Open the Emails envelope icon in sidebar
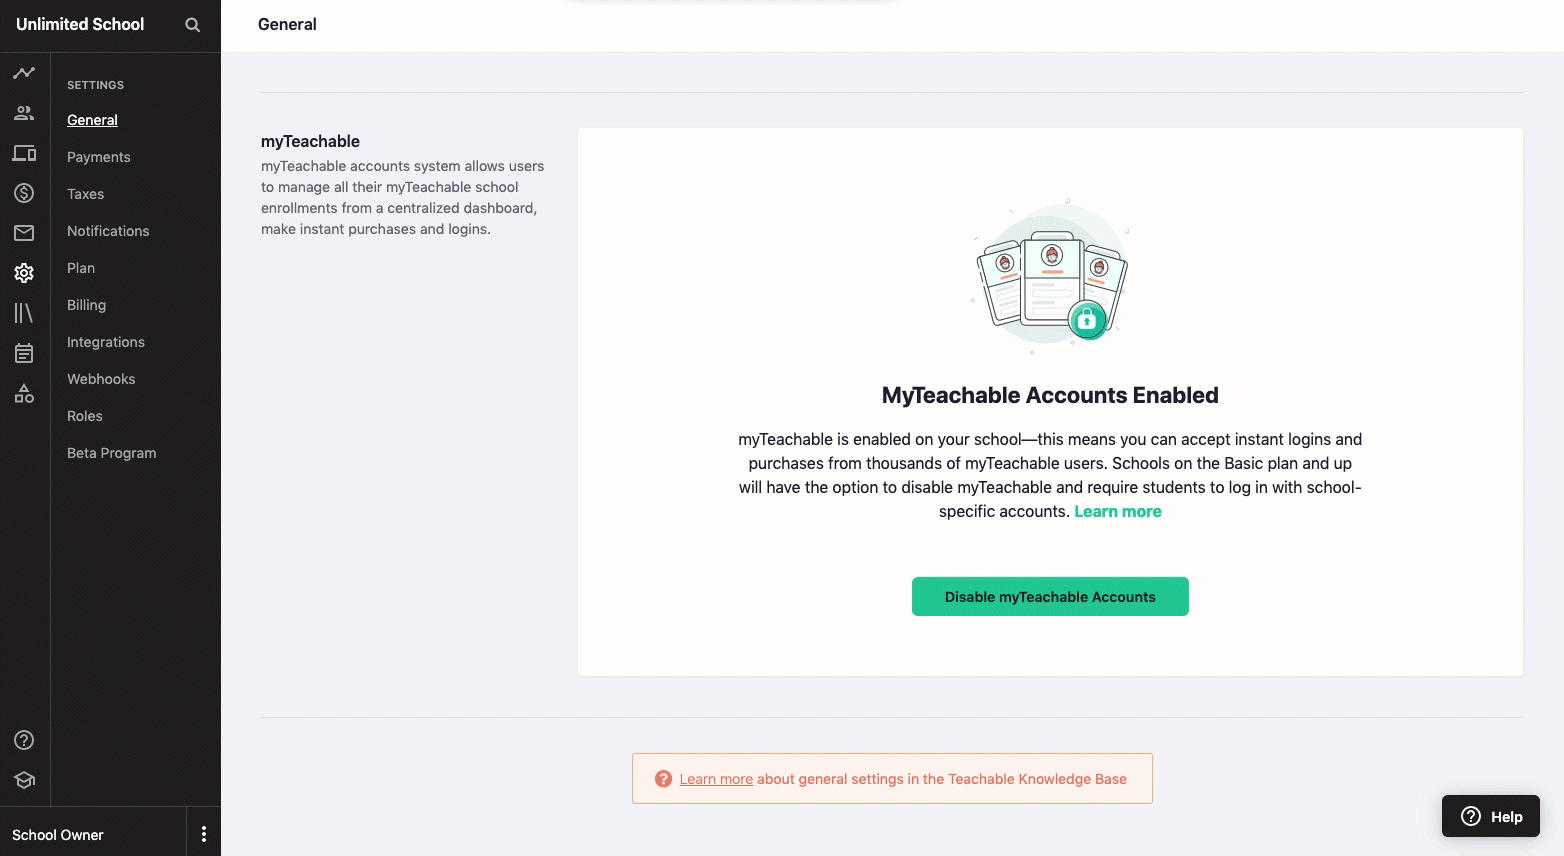This screenshot has width=1564, height=856. [24, 233]
